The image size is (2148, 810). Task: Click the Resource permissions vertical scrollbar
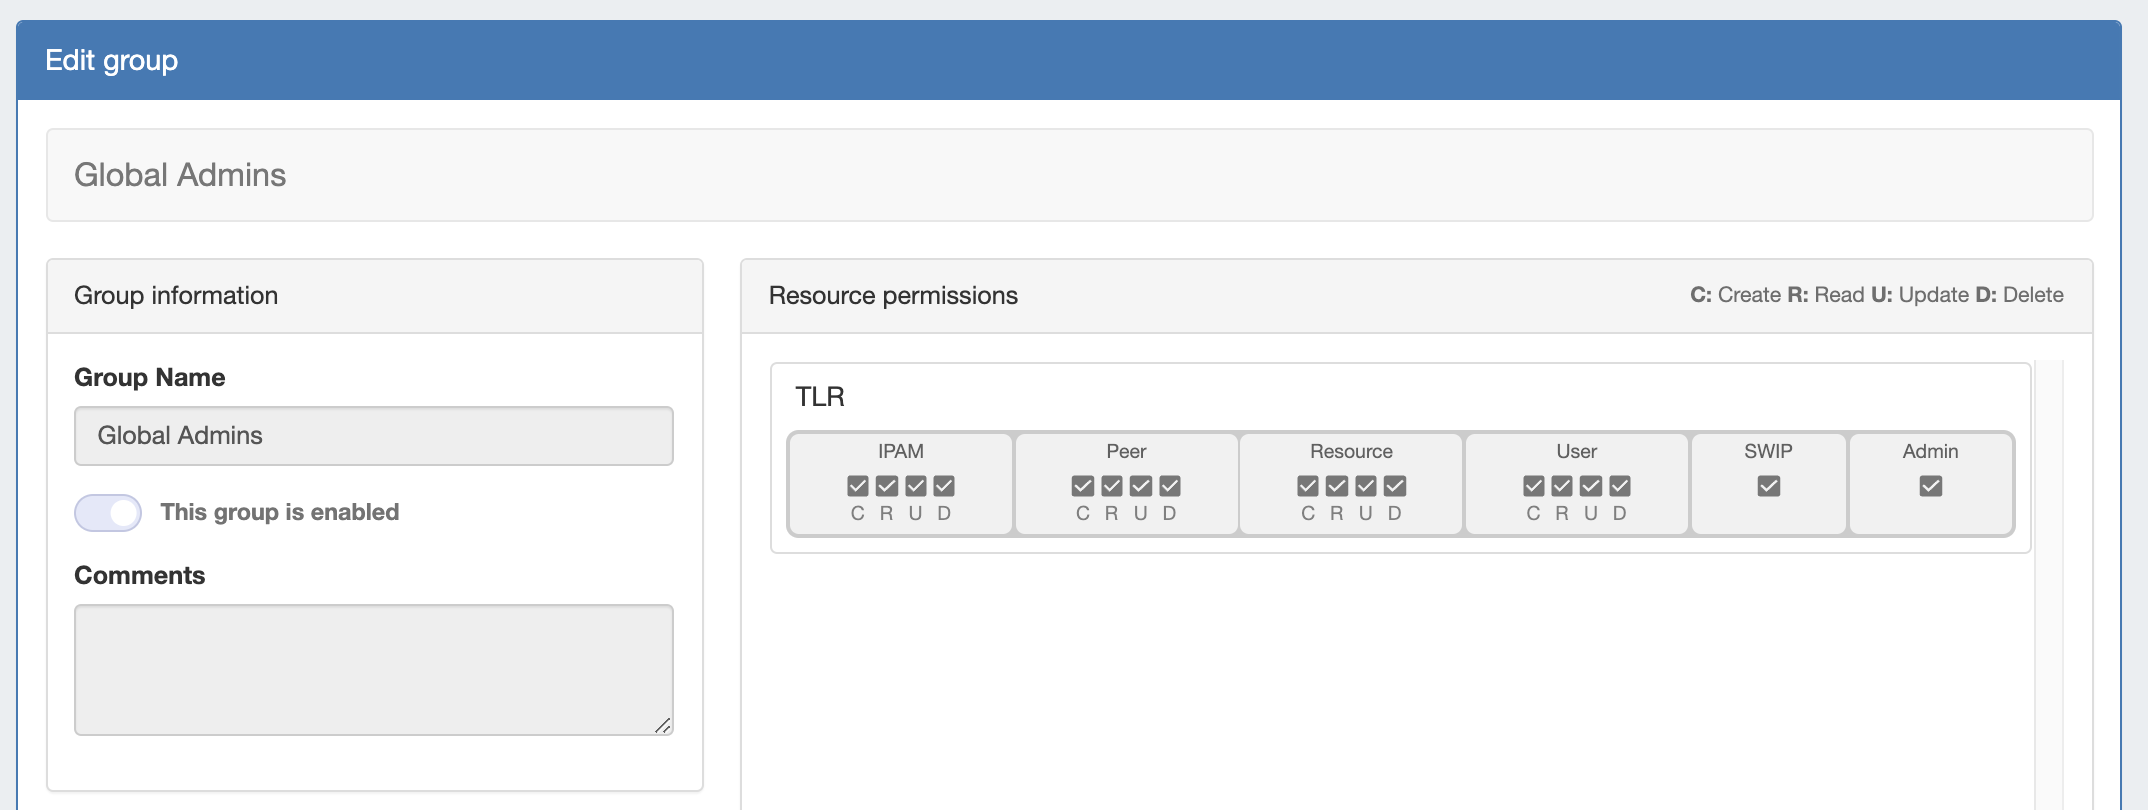2048,580
